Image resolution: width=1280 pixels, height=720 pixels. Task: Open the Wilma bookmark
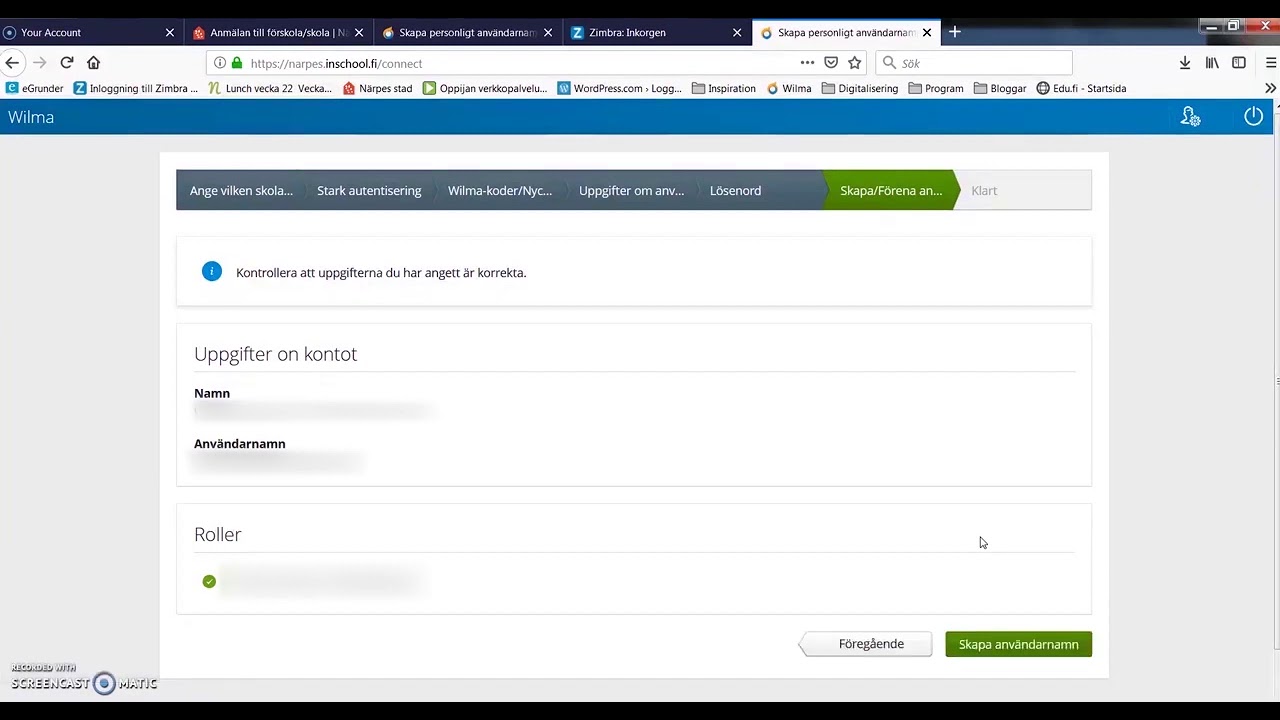(x=789, y=88)
